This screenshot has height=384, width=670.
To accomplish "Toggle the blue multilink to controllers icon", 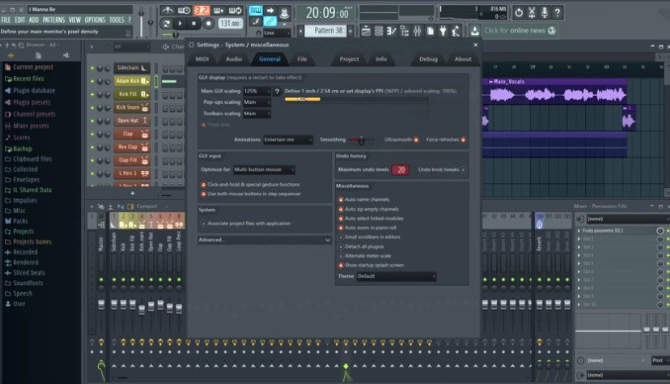I will point(270,21).
